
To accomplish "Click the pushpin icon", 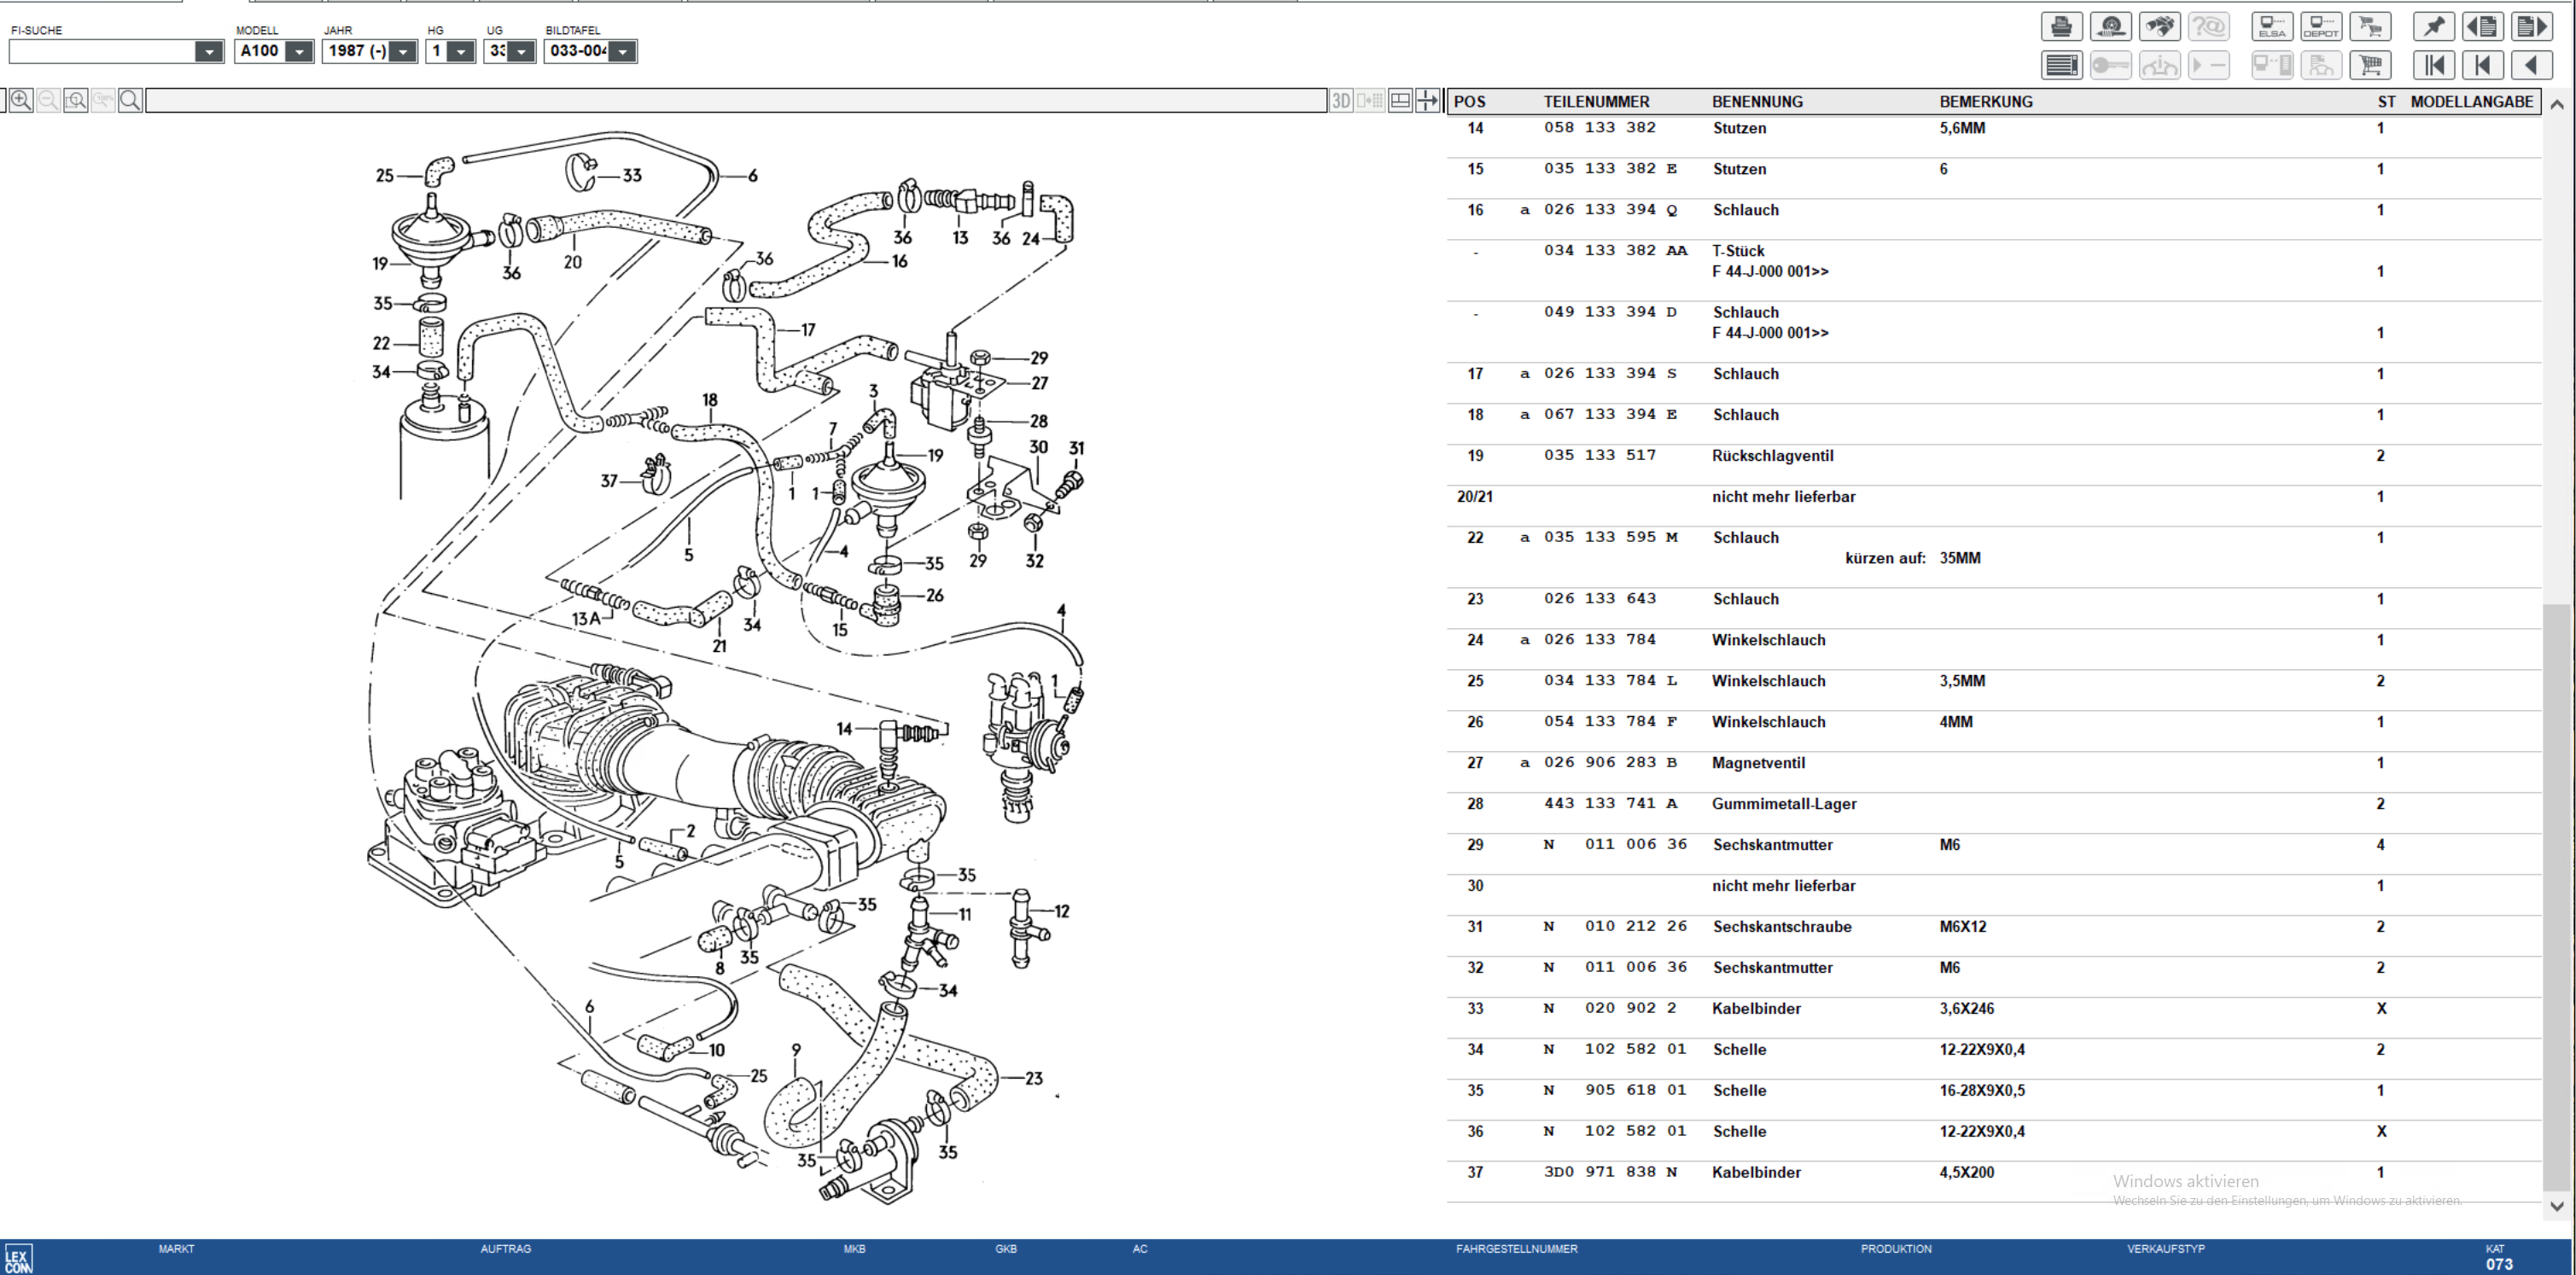I will click(x=2434, y=27).
